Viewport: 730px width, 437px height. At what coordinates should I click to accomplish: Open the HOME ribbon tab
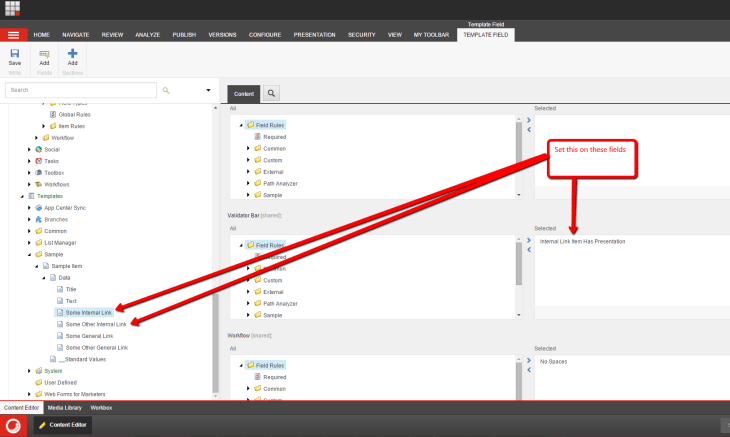tap(41, 35)
